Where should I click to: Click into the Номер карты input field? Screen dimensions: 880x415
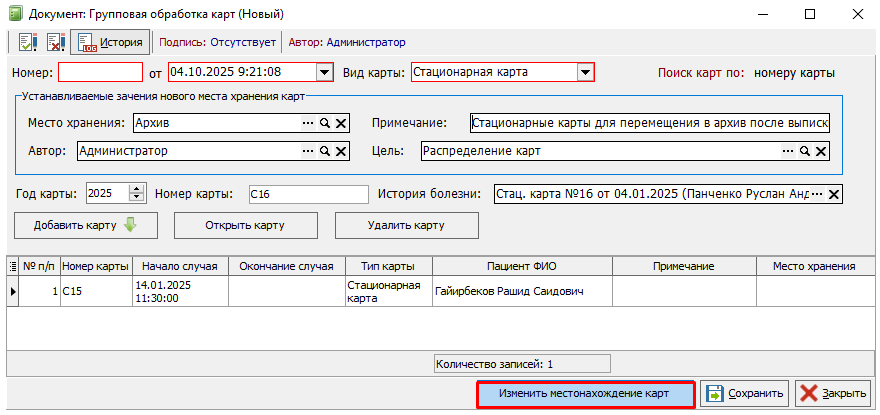tap(308, 194)
